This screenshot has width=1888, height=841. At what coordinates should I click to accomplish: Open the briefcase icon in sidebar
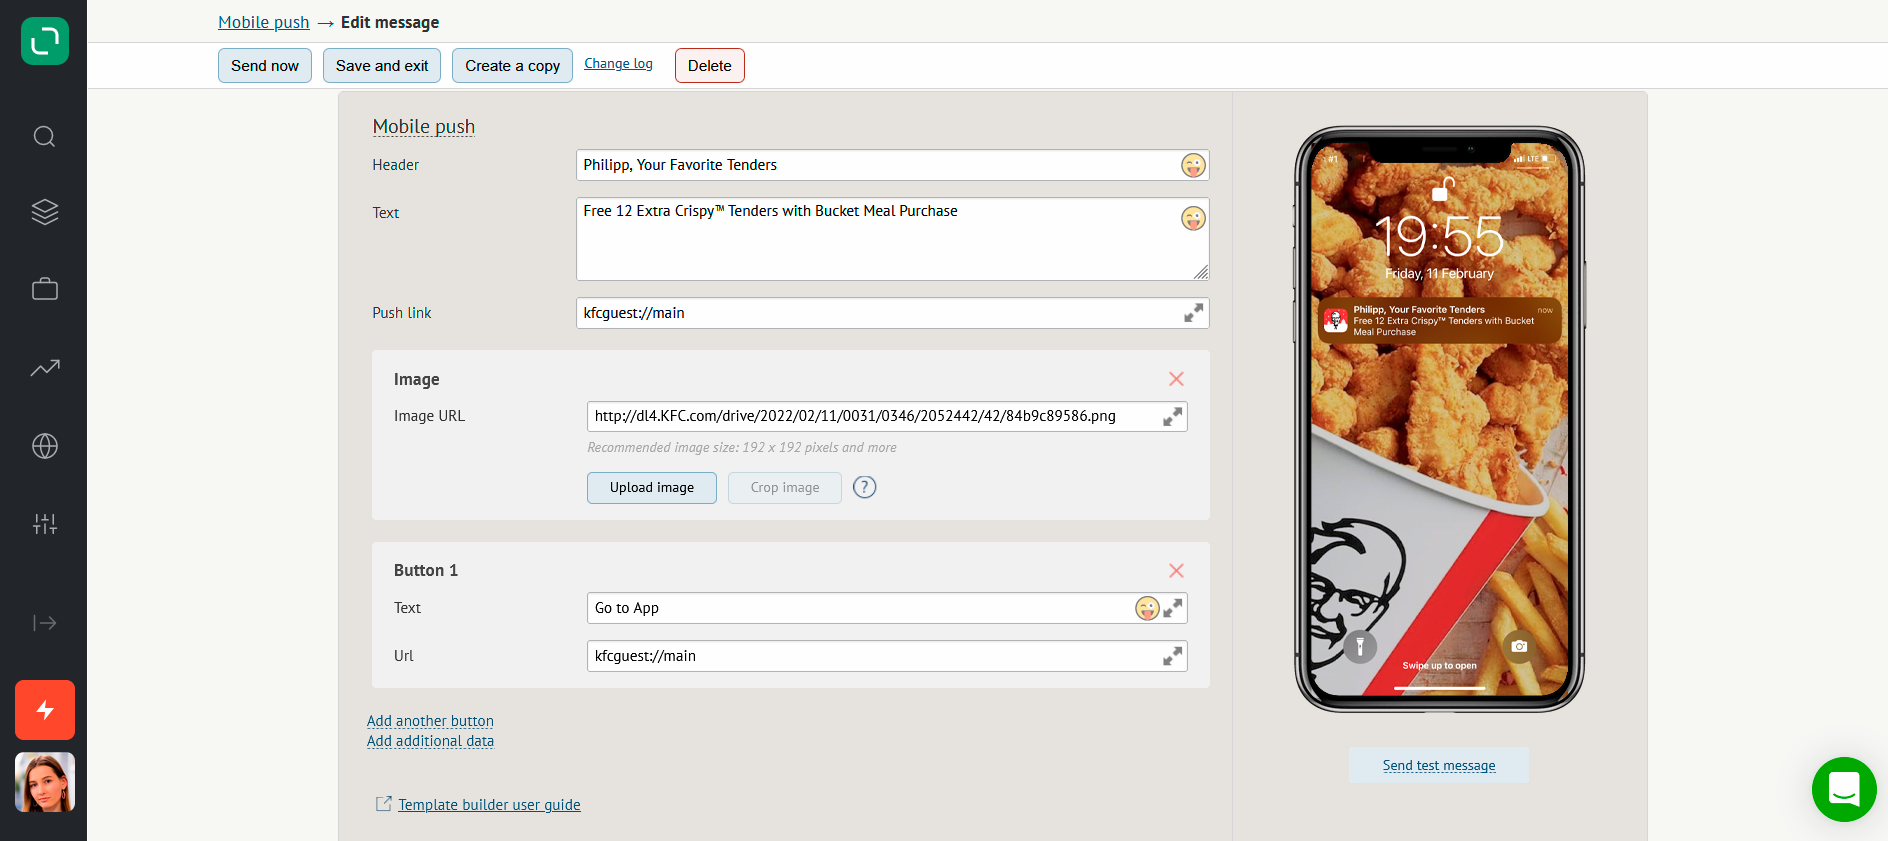coord(44,289)
